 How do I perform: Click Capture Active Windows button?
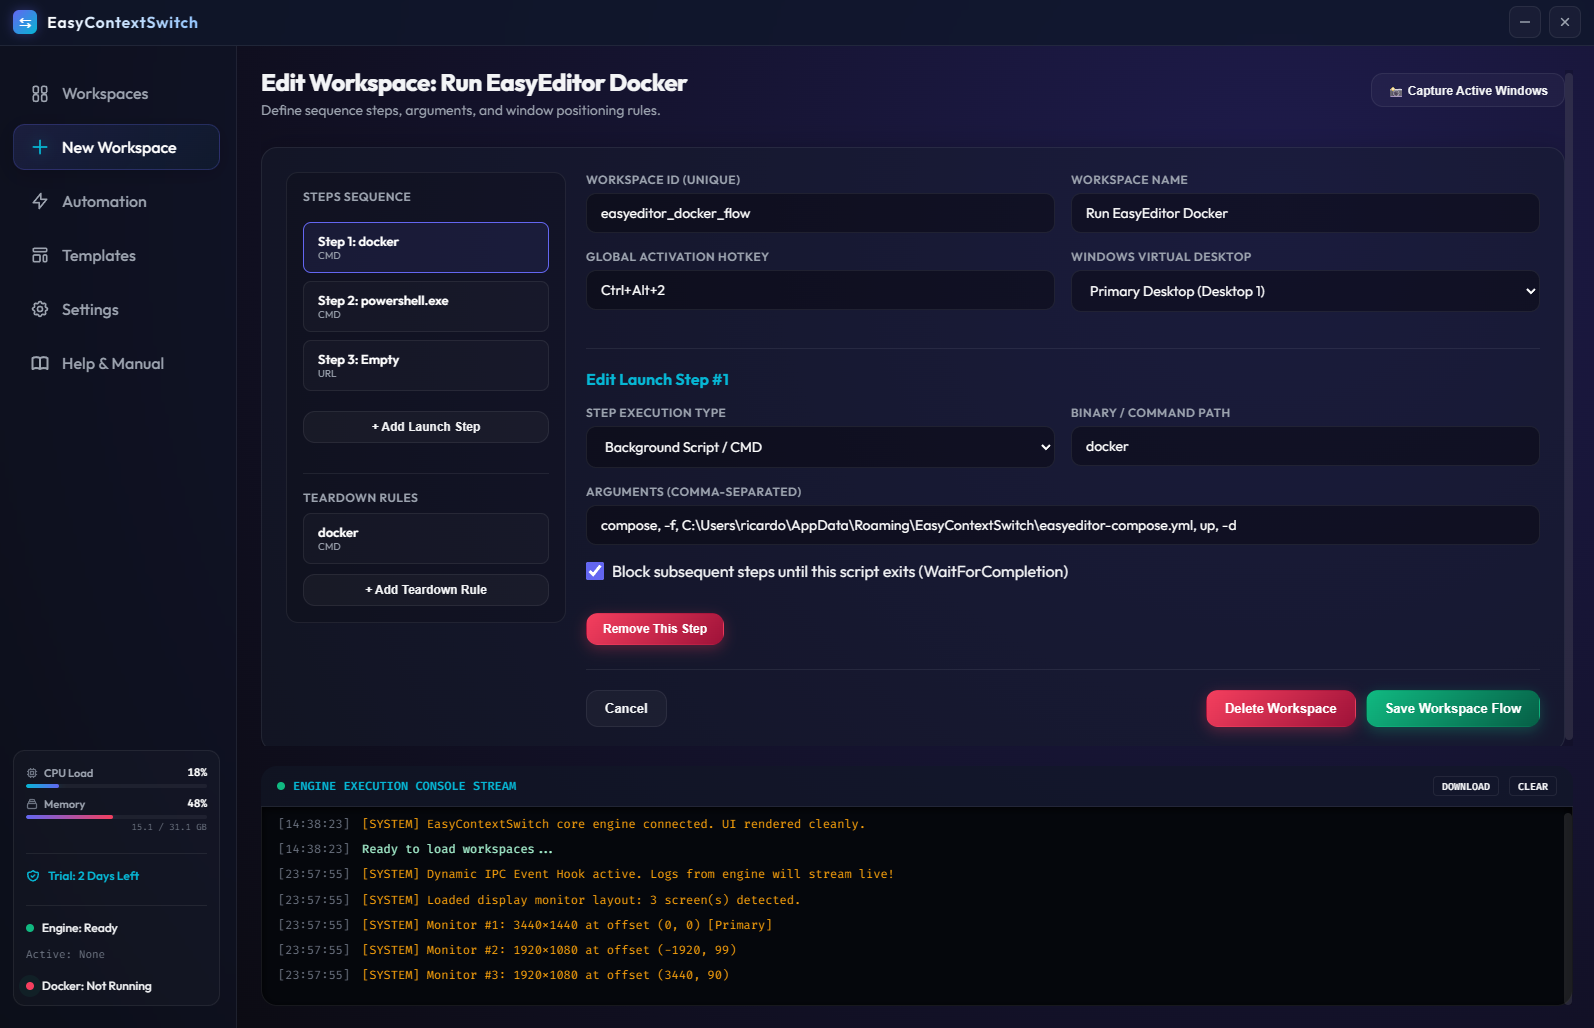(x=1467, y=90)
